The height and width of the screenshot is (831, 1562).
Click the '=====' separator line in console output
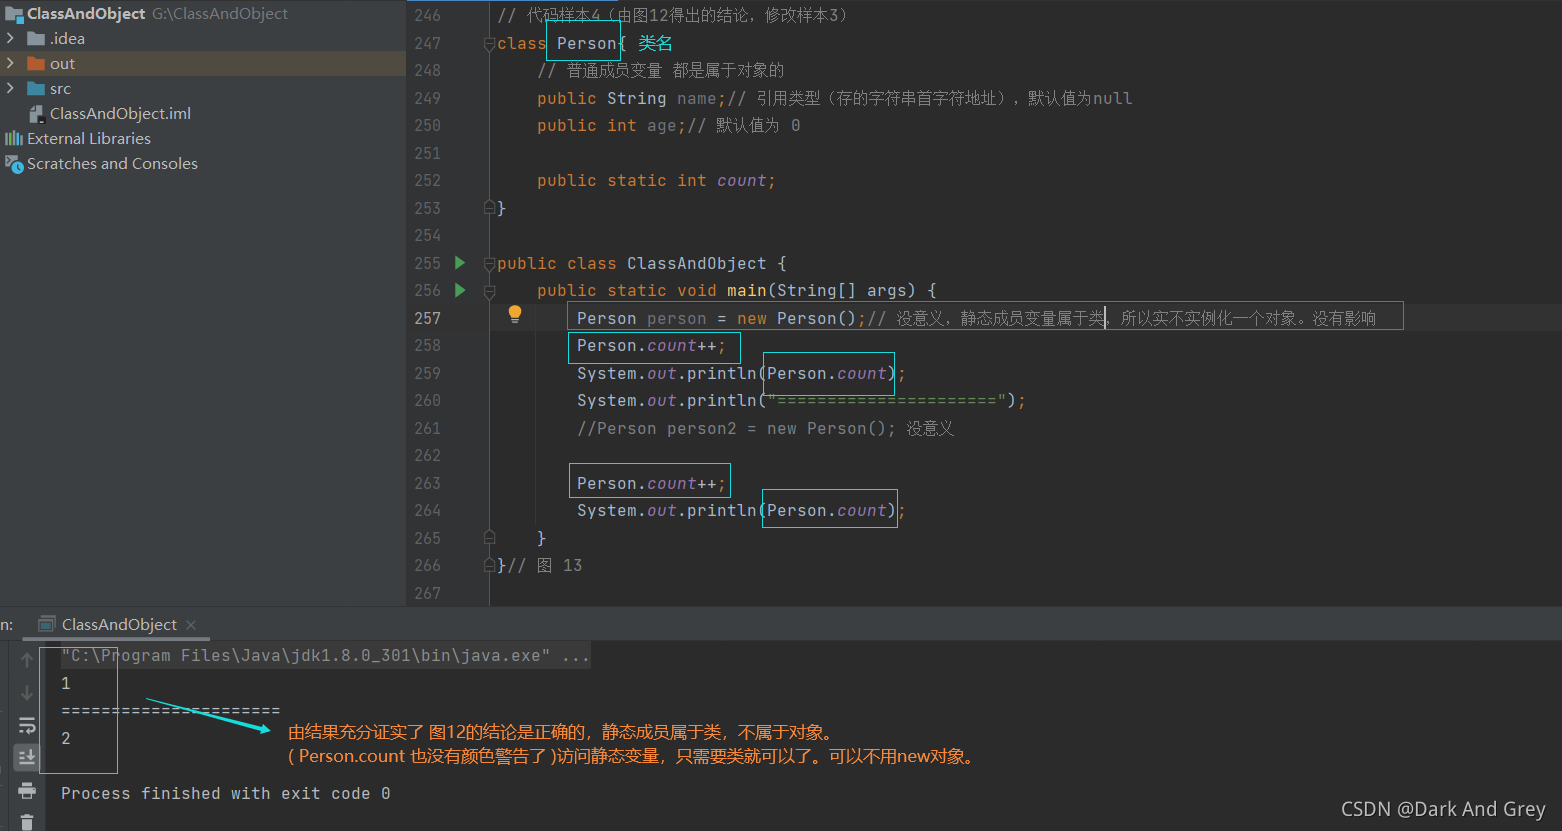tap(171, 711)
